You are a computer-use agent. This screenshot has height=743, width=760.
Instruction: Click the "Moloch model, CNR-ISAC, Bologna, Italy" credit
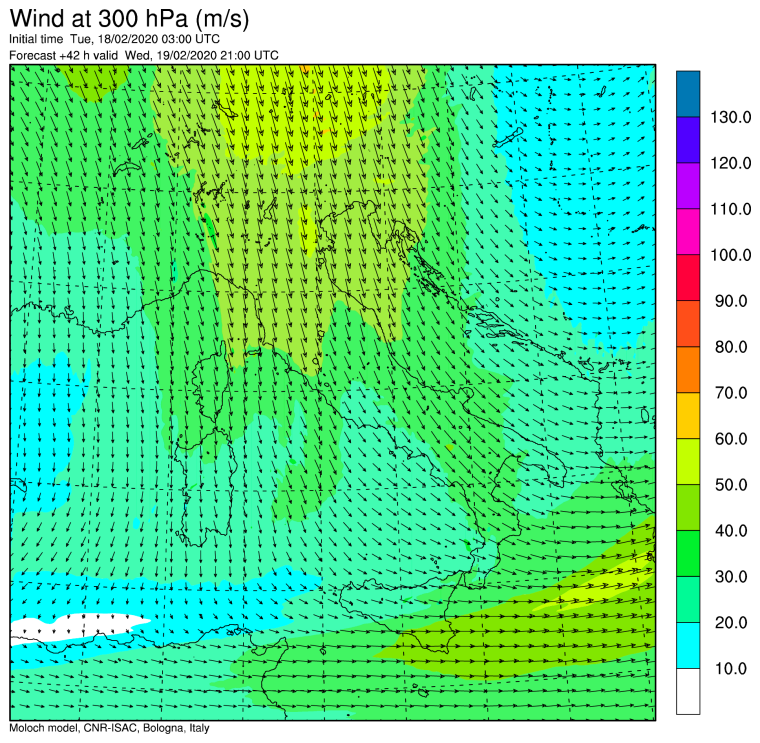[x=109, y=728]
